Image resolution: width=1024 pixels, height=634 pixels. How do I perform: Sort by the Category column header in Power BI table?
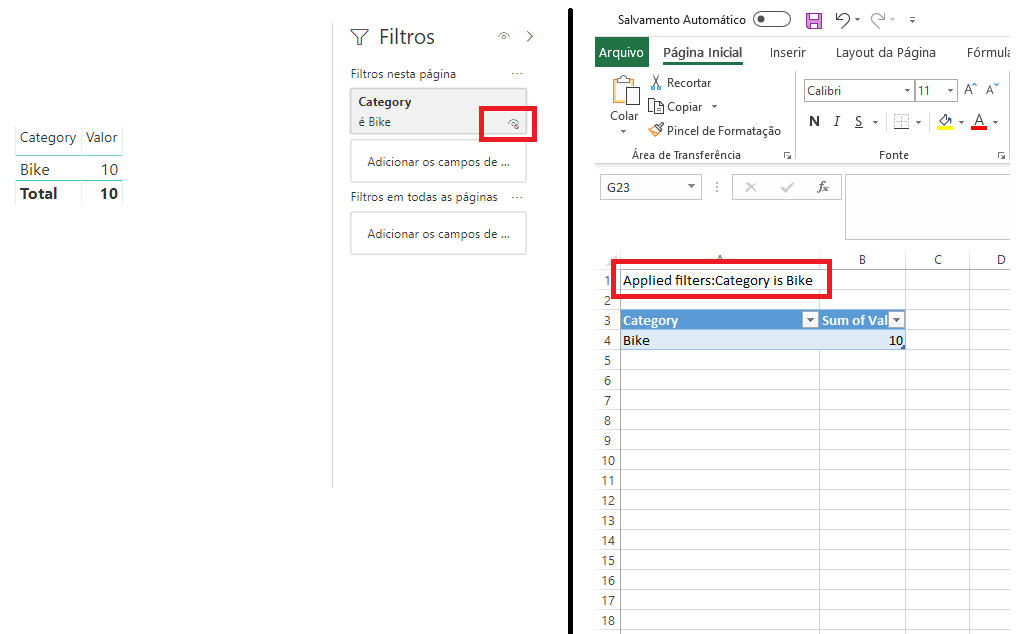[x=48, y=138]
